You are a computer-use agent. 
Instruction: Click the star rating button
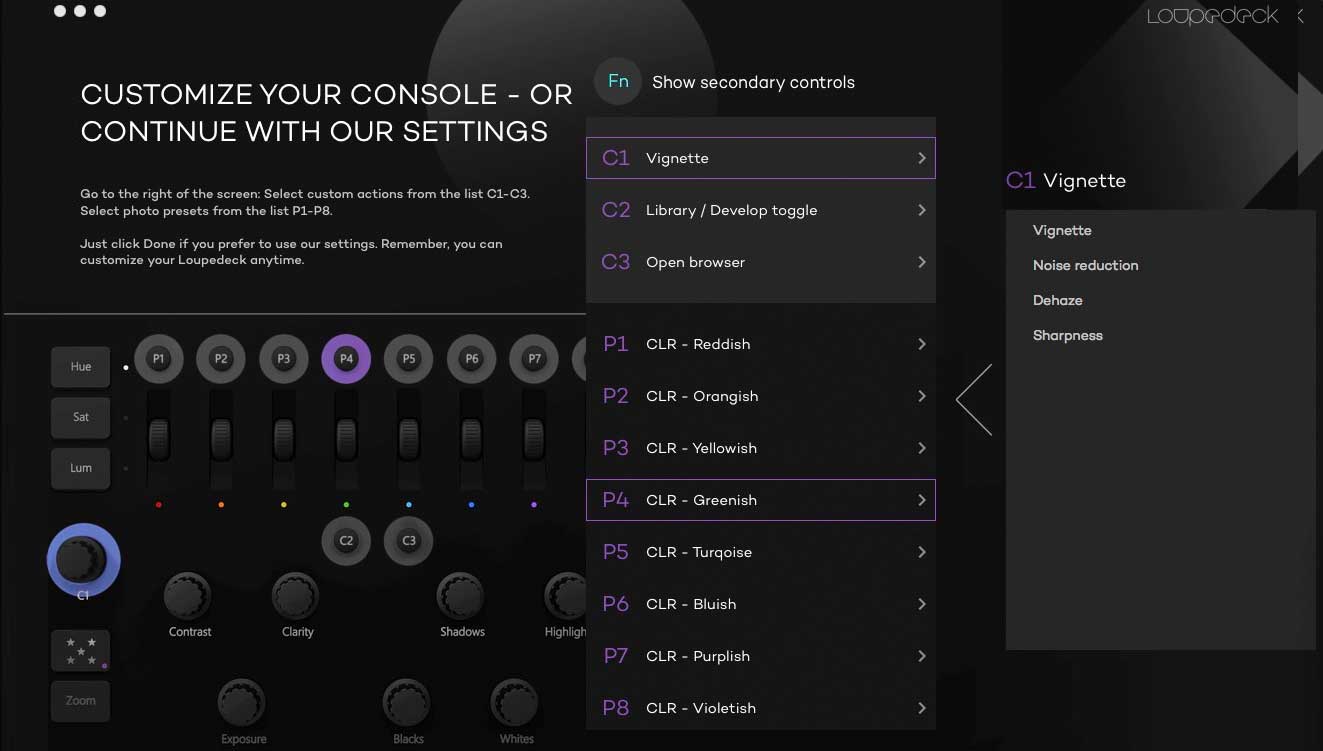(x=81, y=650)
